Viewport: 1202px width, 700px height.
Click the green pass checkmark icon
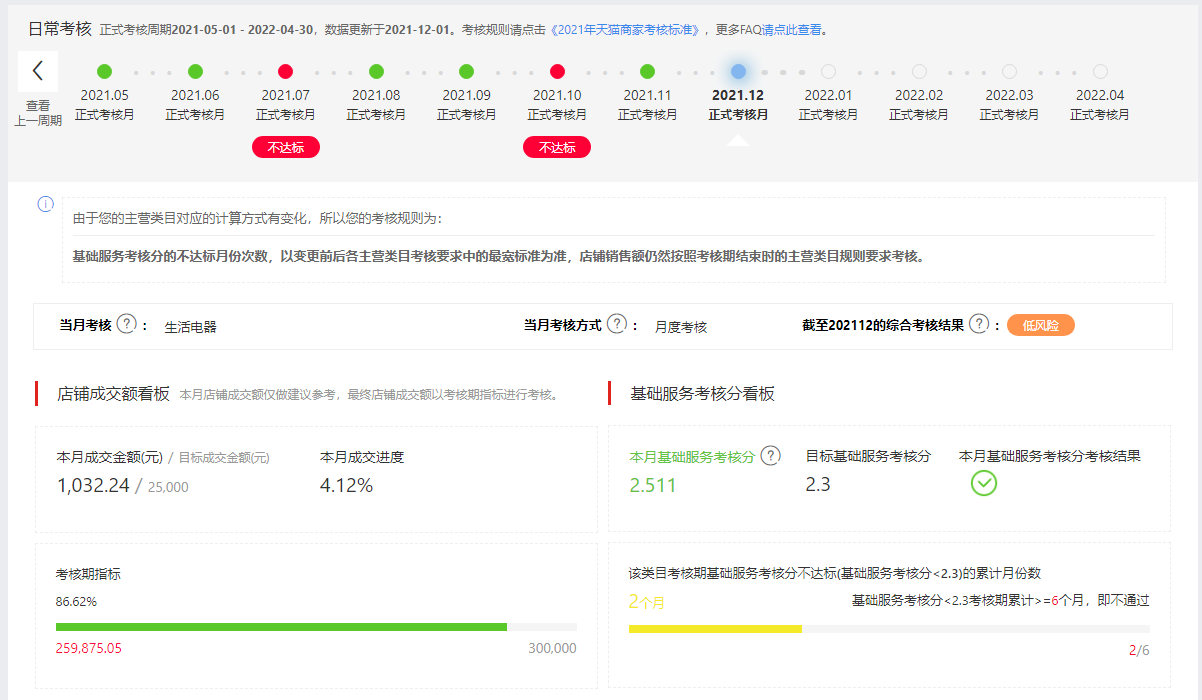pos(984,483)
